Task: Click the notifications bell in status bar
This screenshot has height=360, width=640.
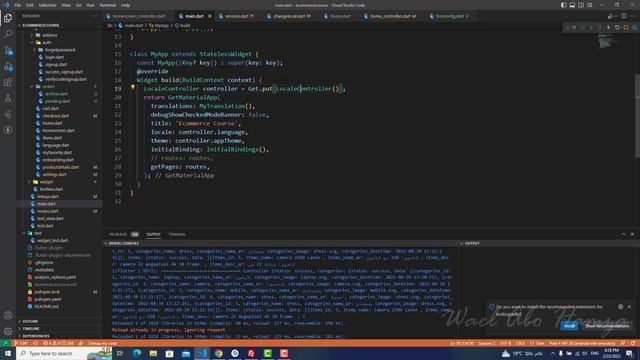Action: tap(633, 343)
